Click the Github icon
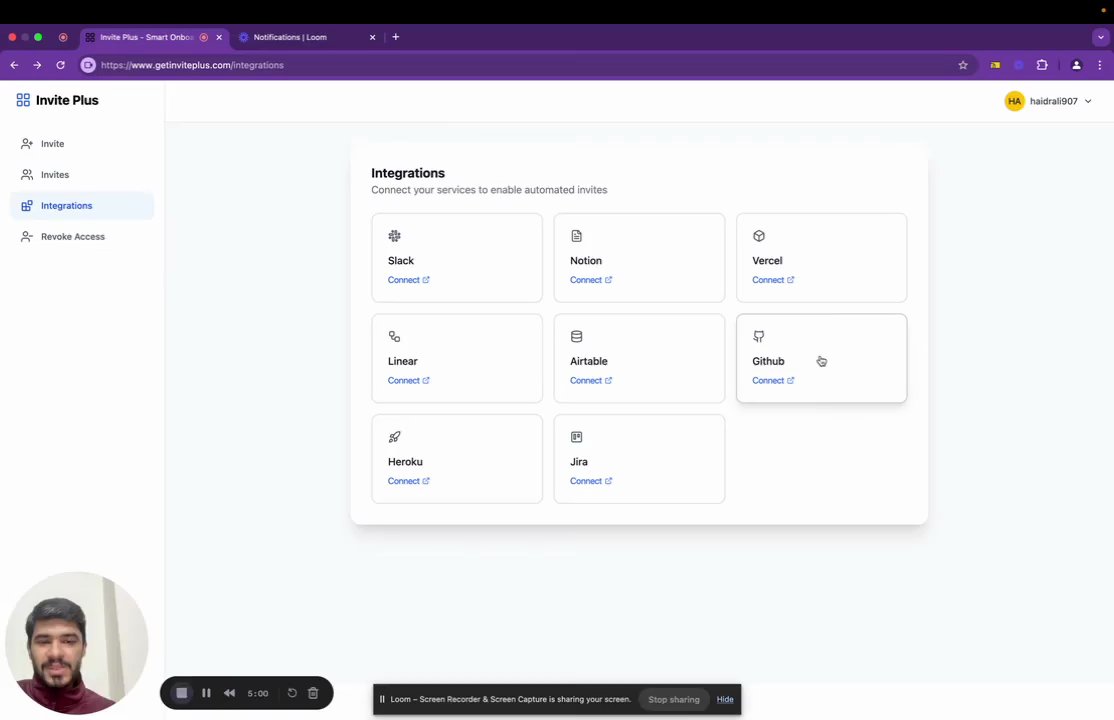Image resolution: width=1114 pixels, height=720 pixels. pyautogui.click(x=759, y=336)
